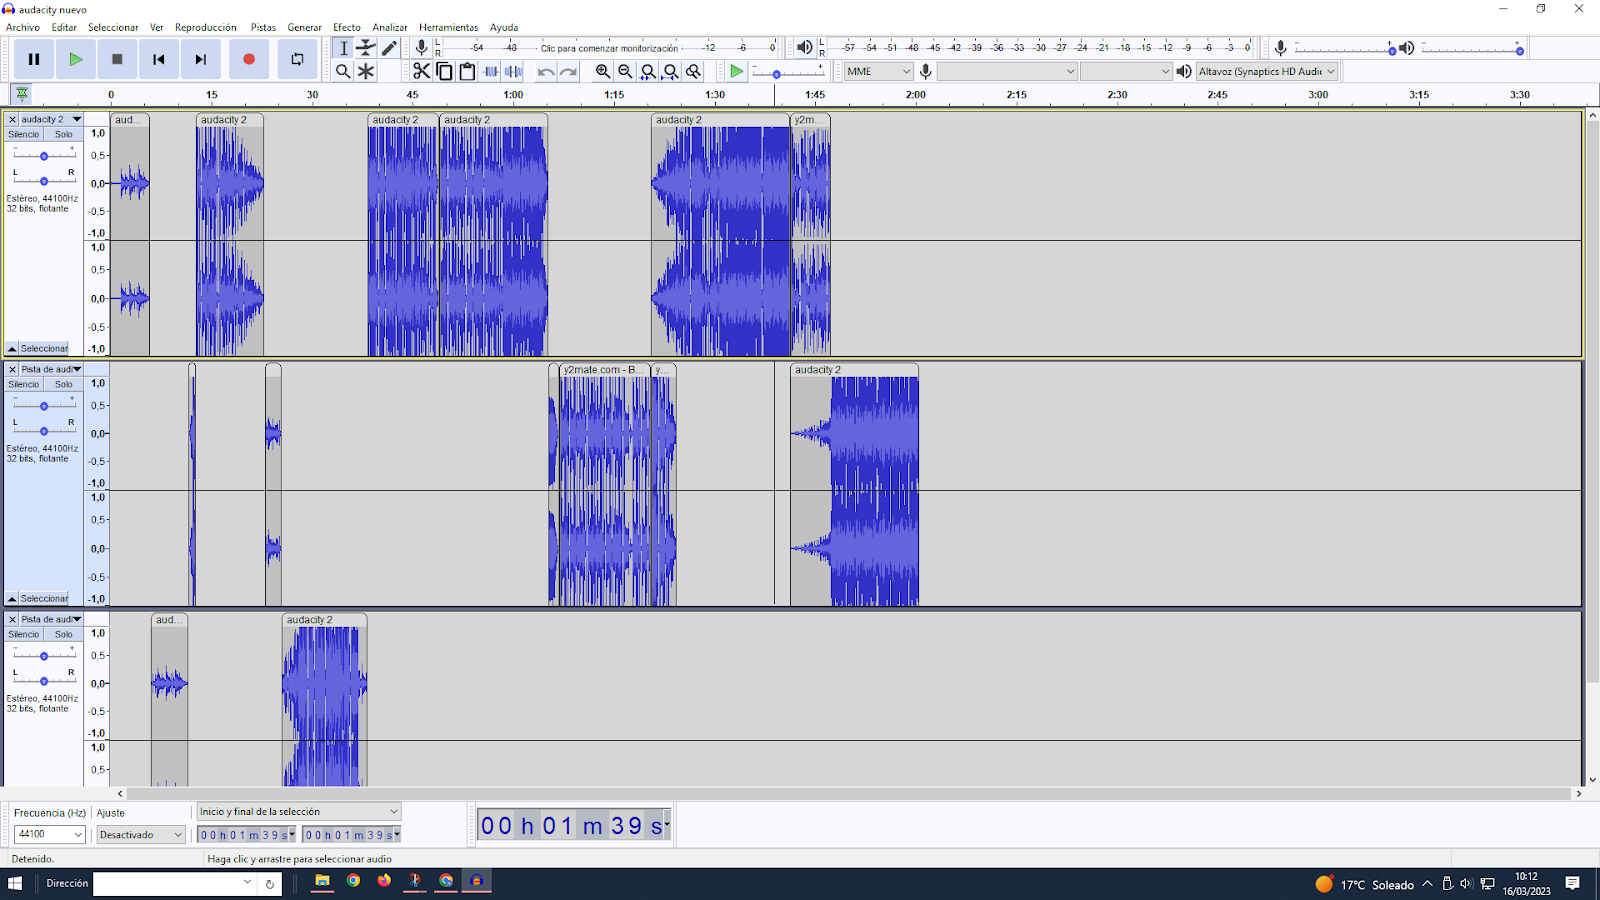1600x900 pixels.
Task: Click the Redo arrow icon
Action: (569, 71)
